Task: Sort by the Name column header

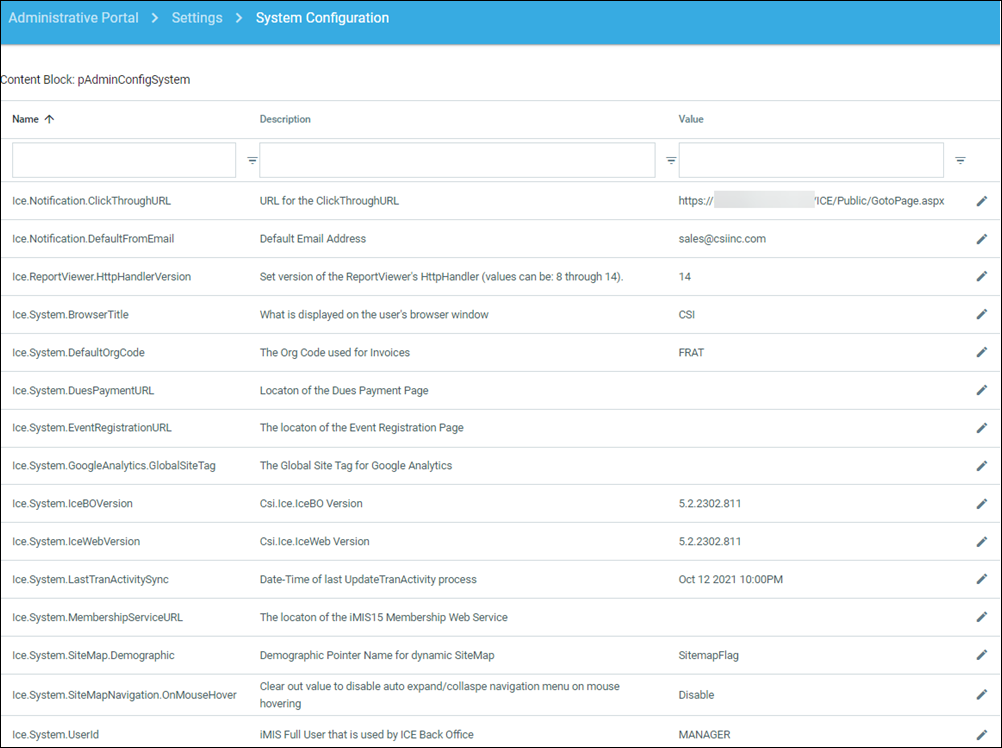Action: [x=27, y=119]
